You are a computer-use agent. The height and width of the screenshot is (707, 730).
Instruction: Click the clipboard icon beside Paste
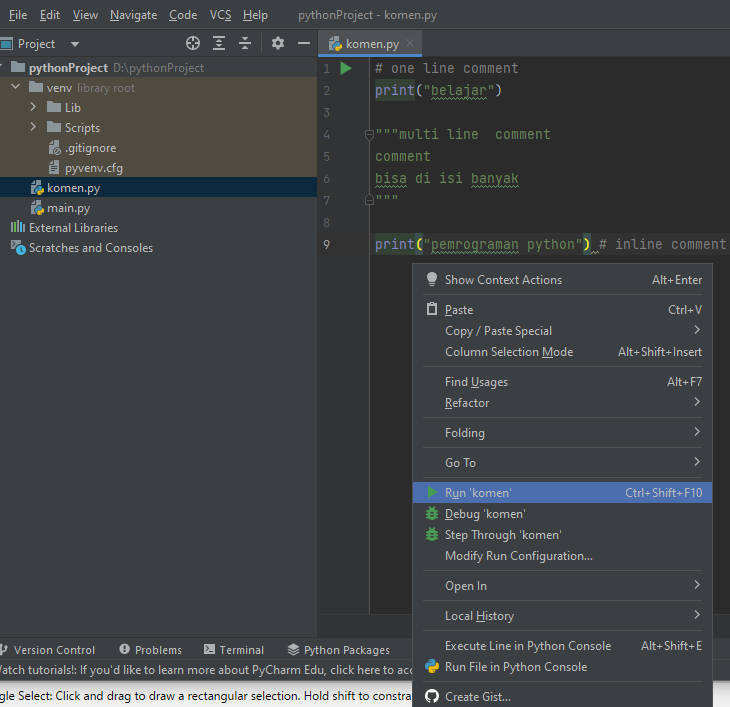pos(432,309)
